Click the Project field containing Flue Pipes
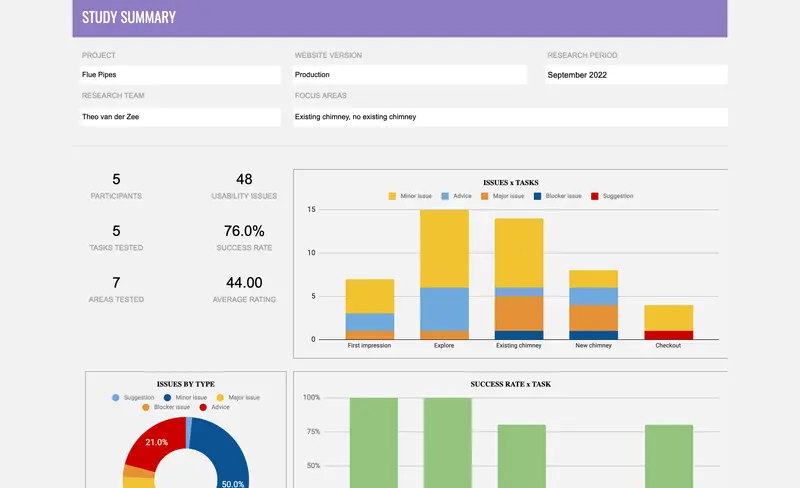The width and height of the screenshot is (800, 488). (x=180, y=75)
